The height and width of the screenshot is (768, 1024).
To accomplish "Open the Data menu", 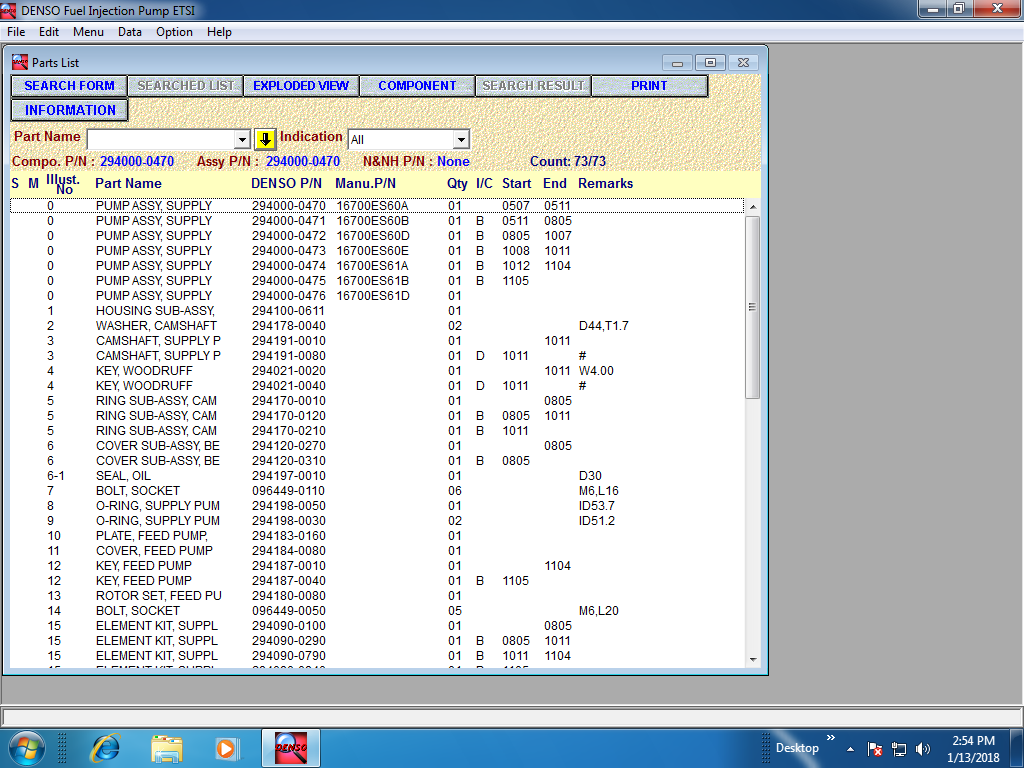I will pyautogui.click(x=130, y=31).
